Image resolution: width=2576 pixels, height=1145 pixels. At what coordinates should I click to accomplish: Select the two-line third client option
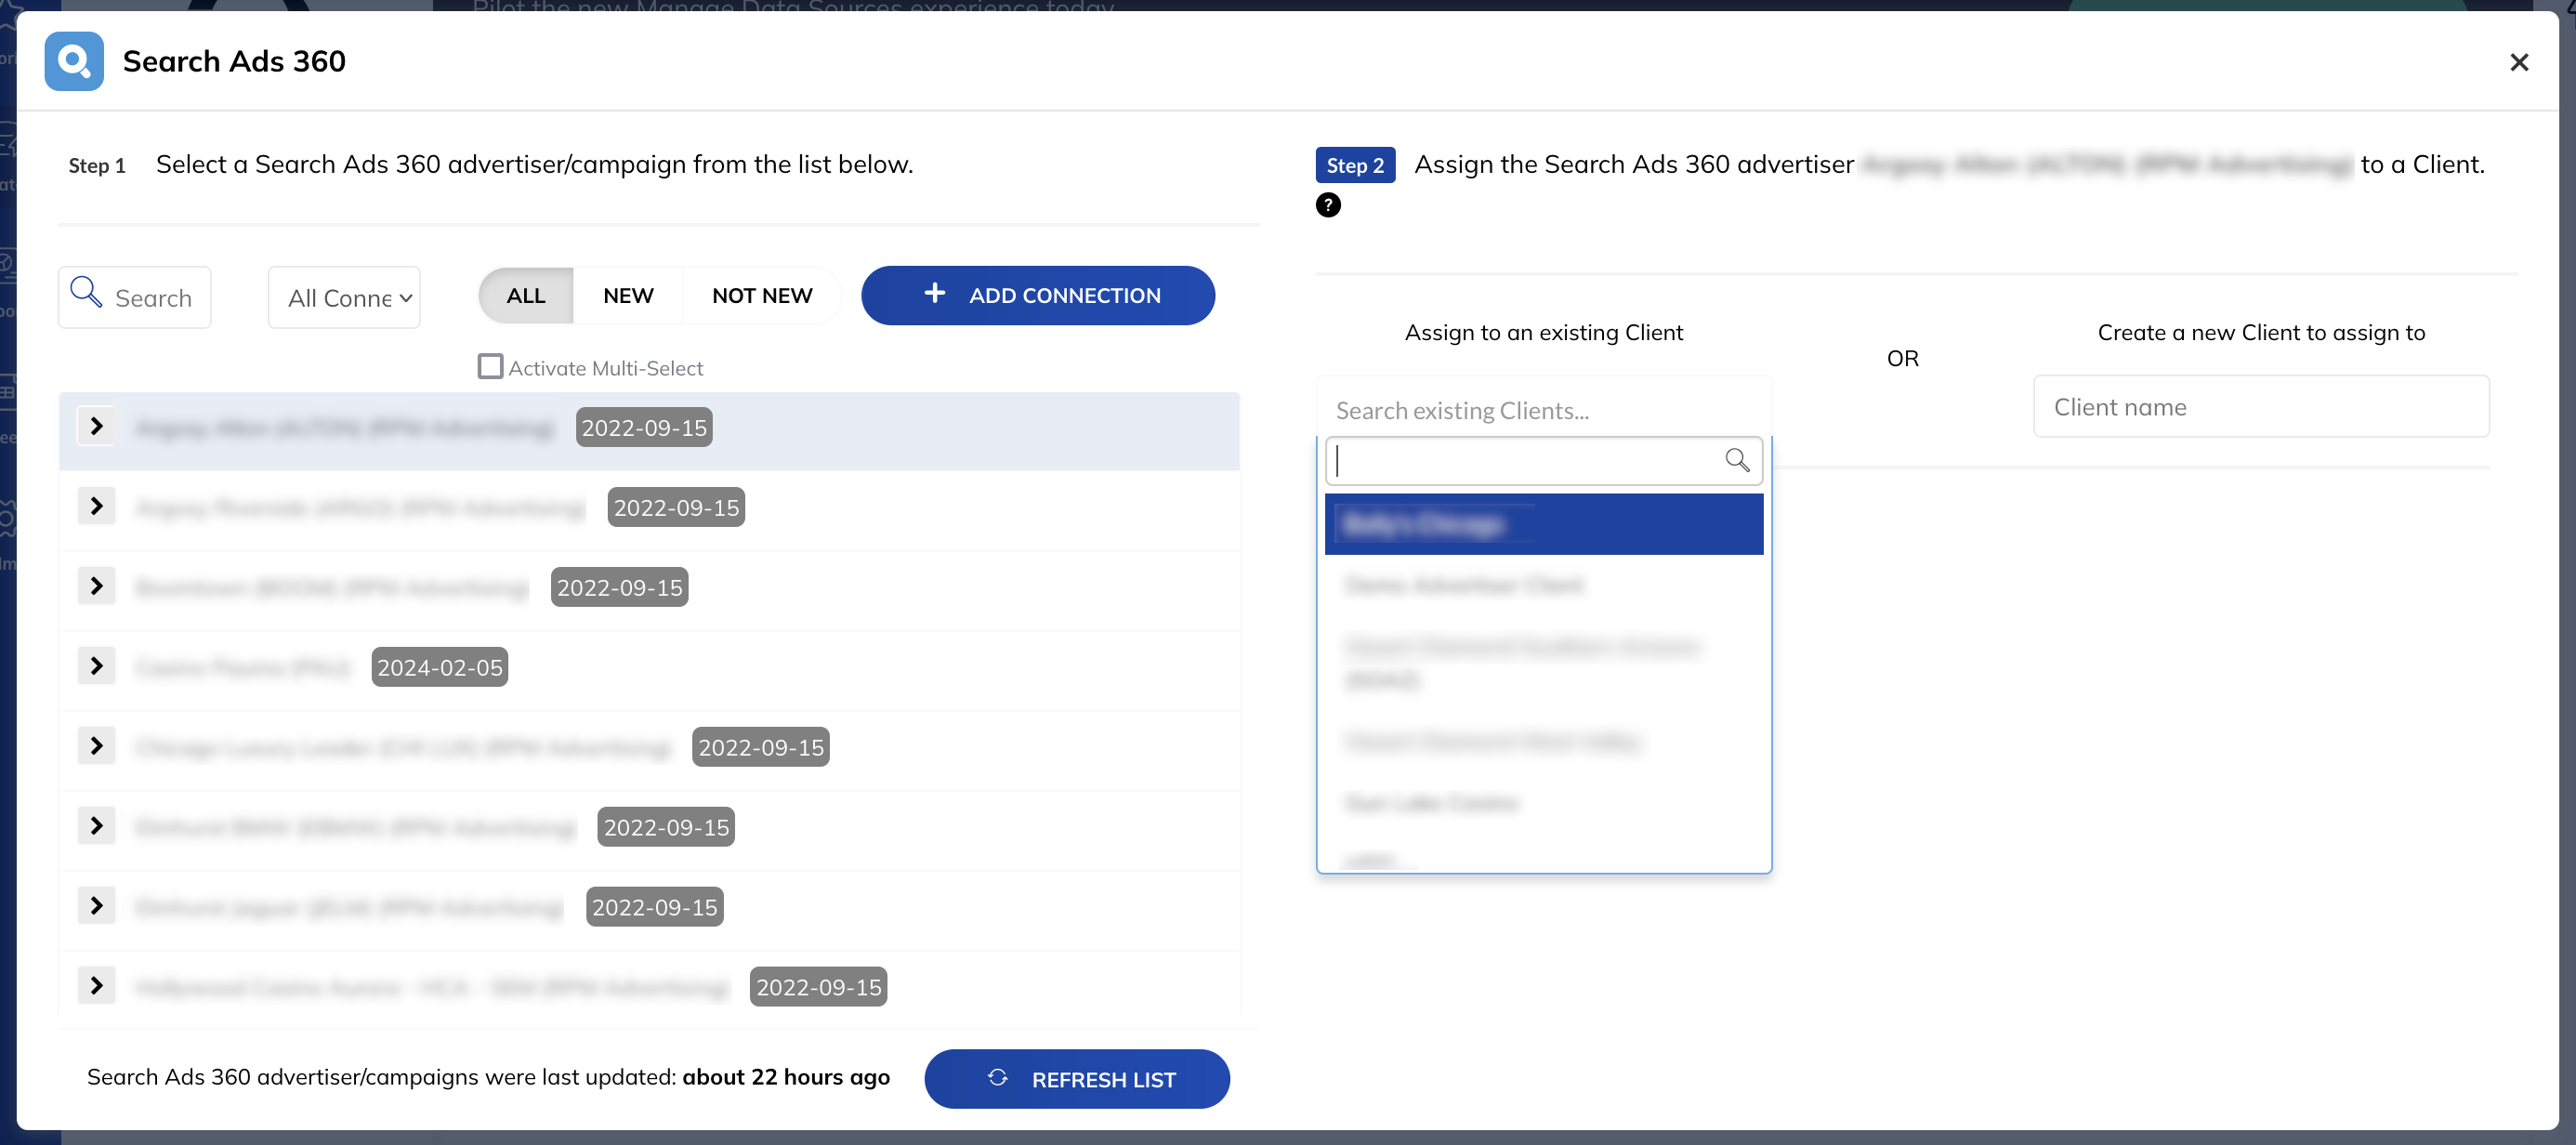pyautogui.click(x=1544, y=663)
